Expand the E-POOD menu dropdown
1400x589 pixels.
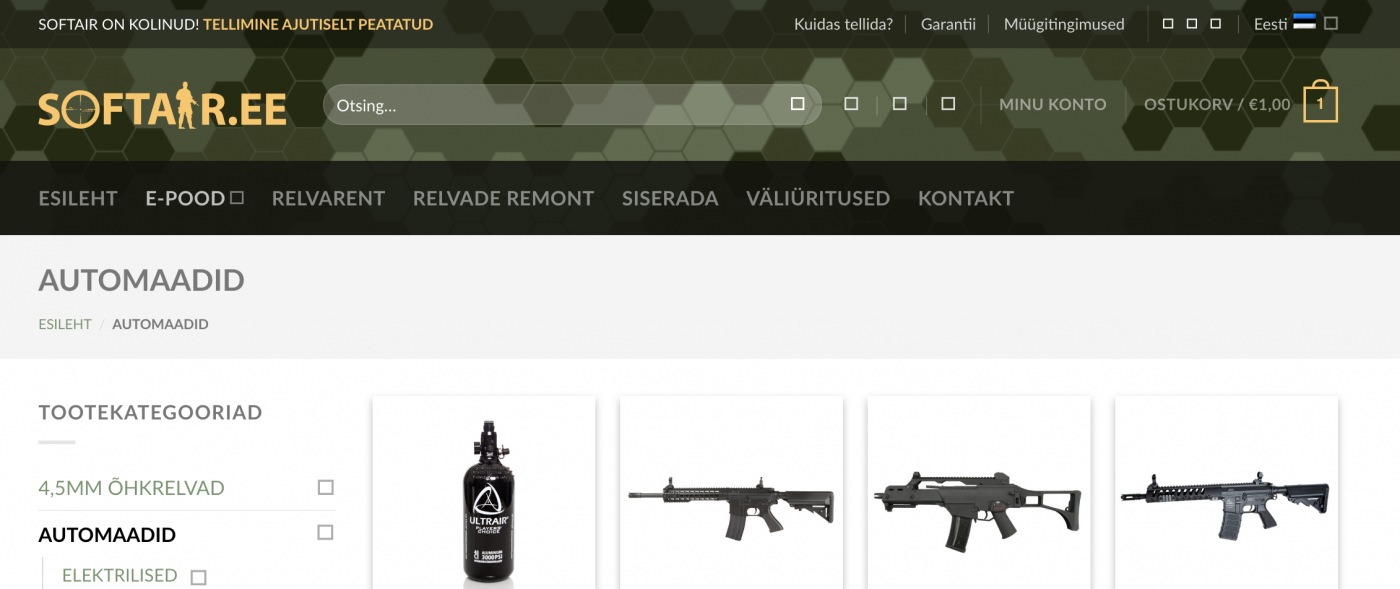(x=237, y=198)
